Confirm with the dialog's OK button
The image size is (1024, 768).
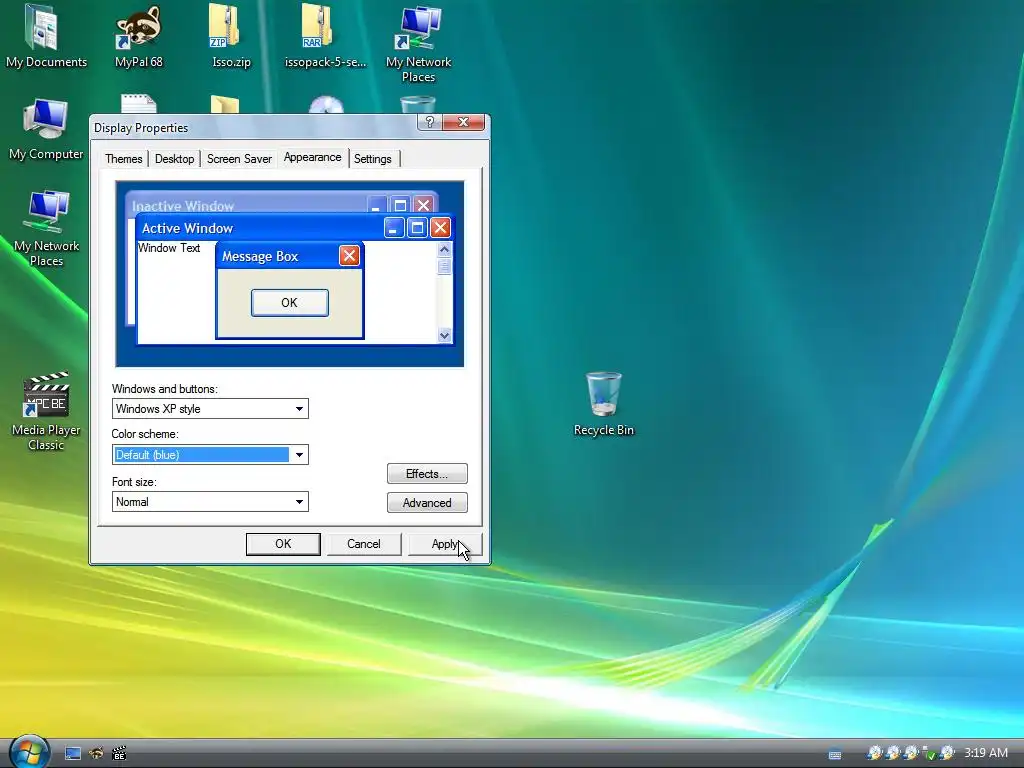pyautogui.click(x=283, y=544)
